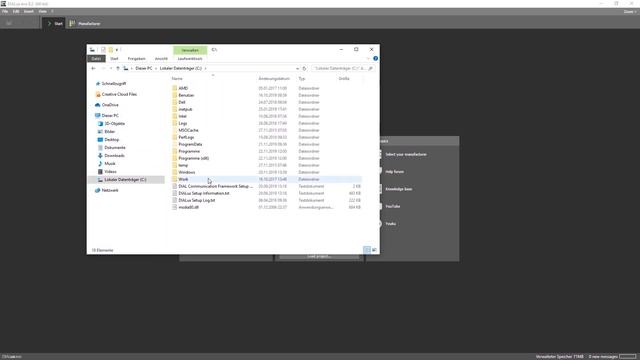The height and width of the screenshot is (360, 640).
Task: Open Creative Cloud Files in navigation pane
Action: [119, 94]
